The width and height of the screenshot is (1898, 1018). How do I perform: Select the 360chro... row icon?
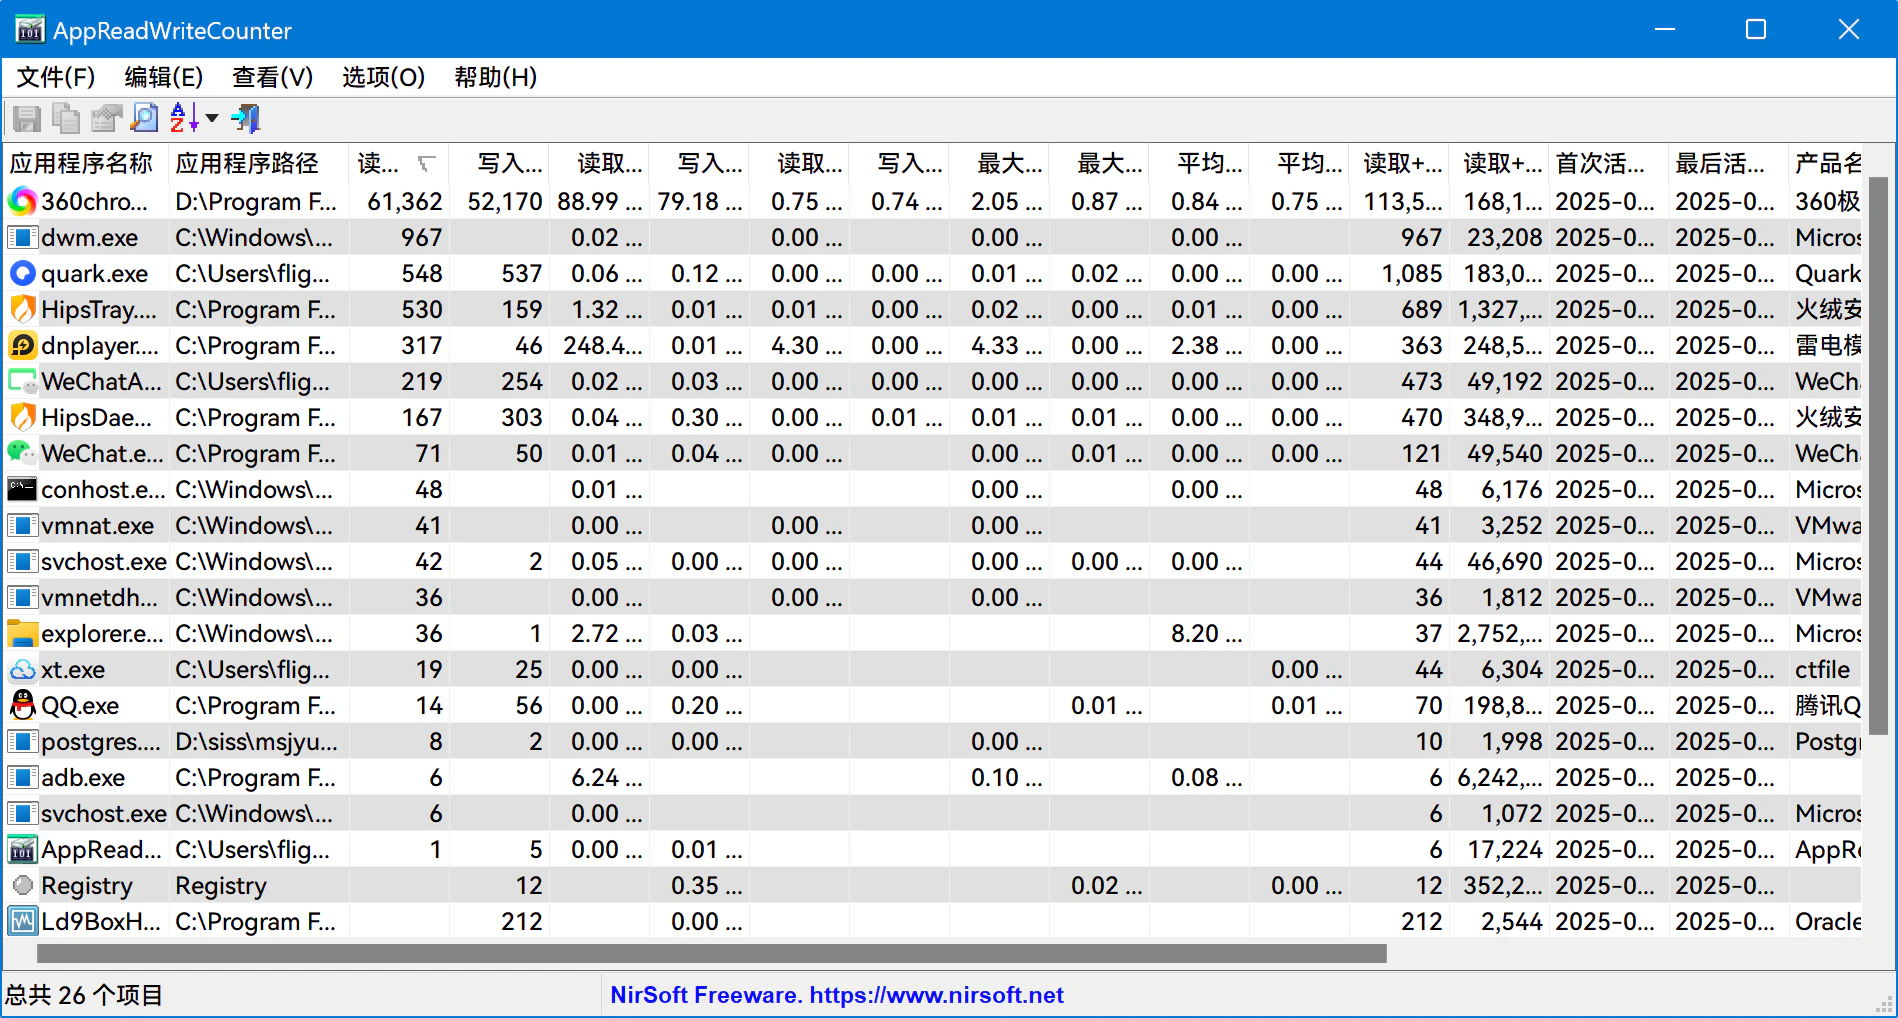coord(22,202)
